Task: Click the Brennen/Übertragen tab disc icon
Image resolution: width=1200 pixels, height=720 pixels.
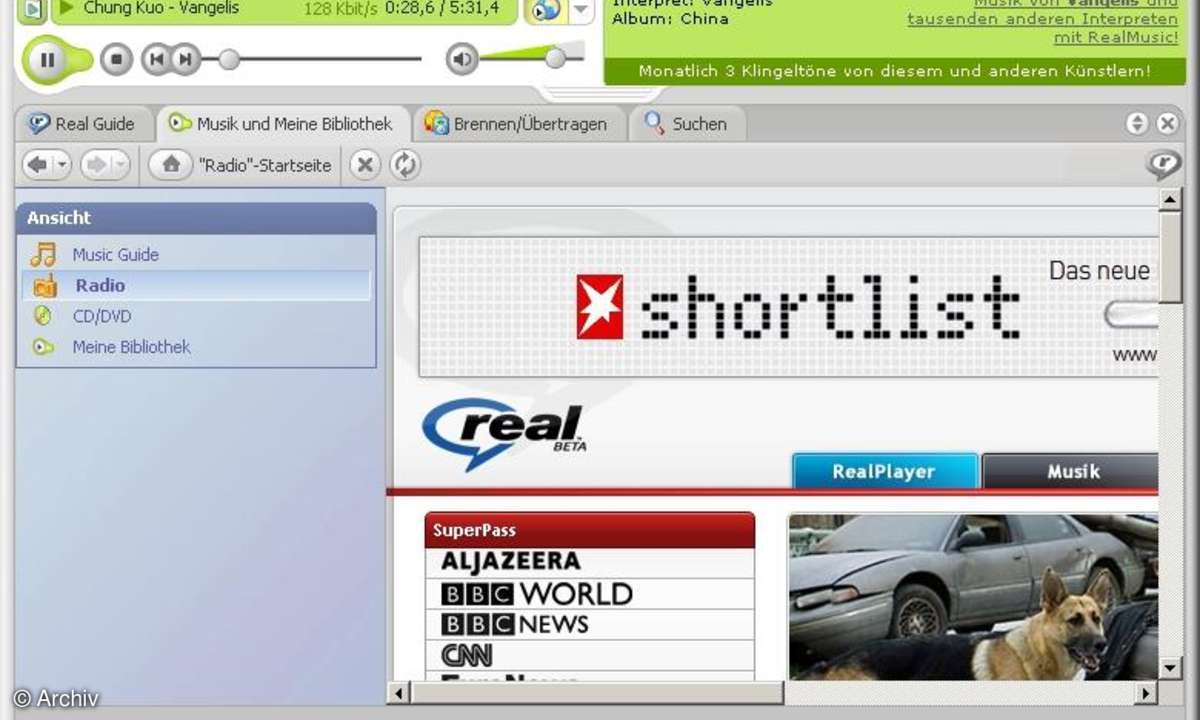Action: click(x=436, y=123)
